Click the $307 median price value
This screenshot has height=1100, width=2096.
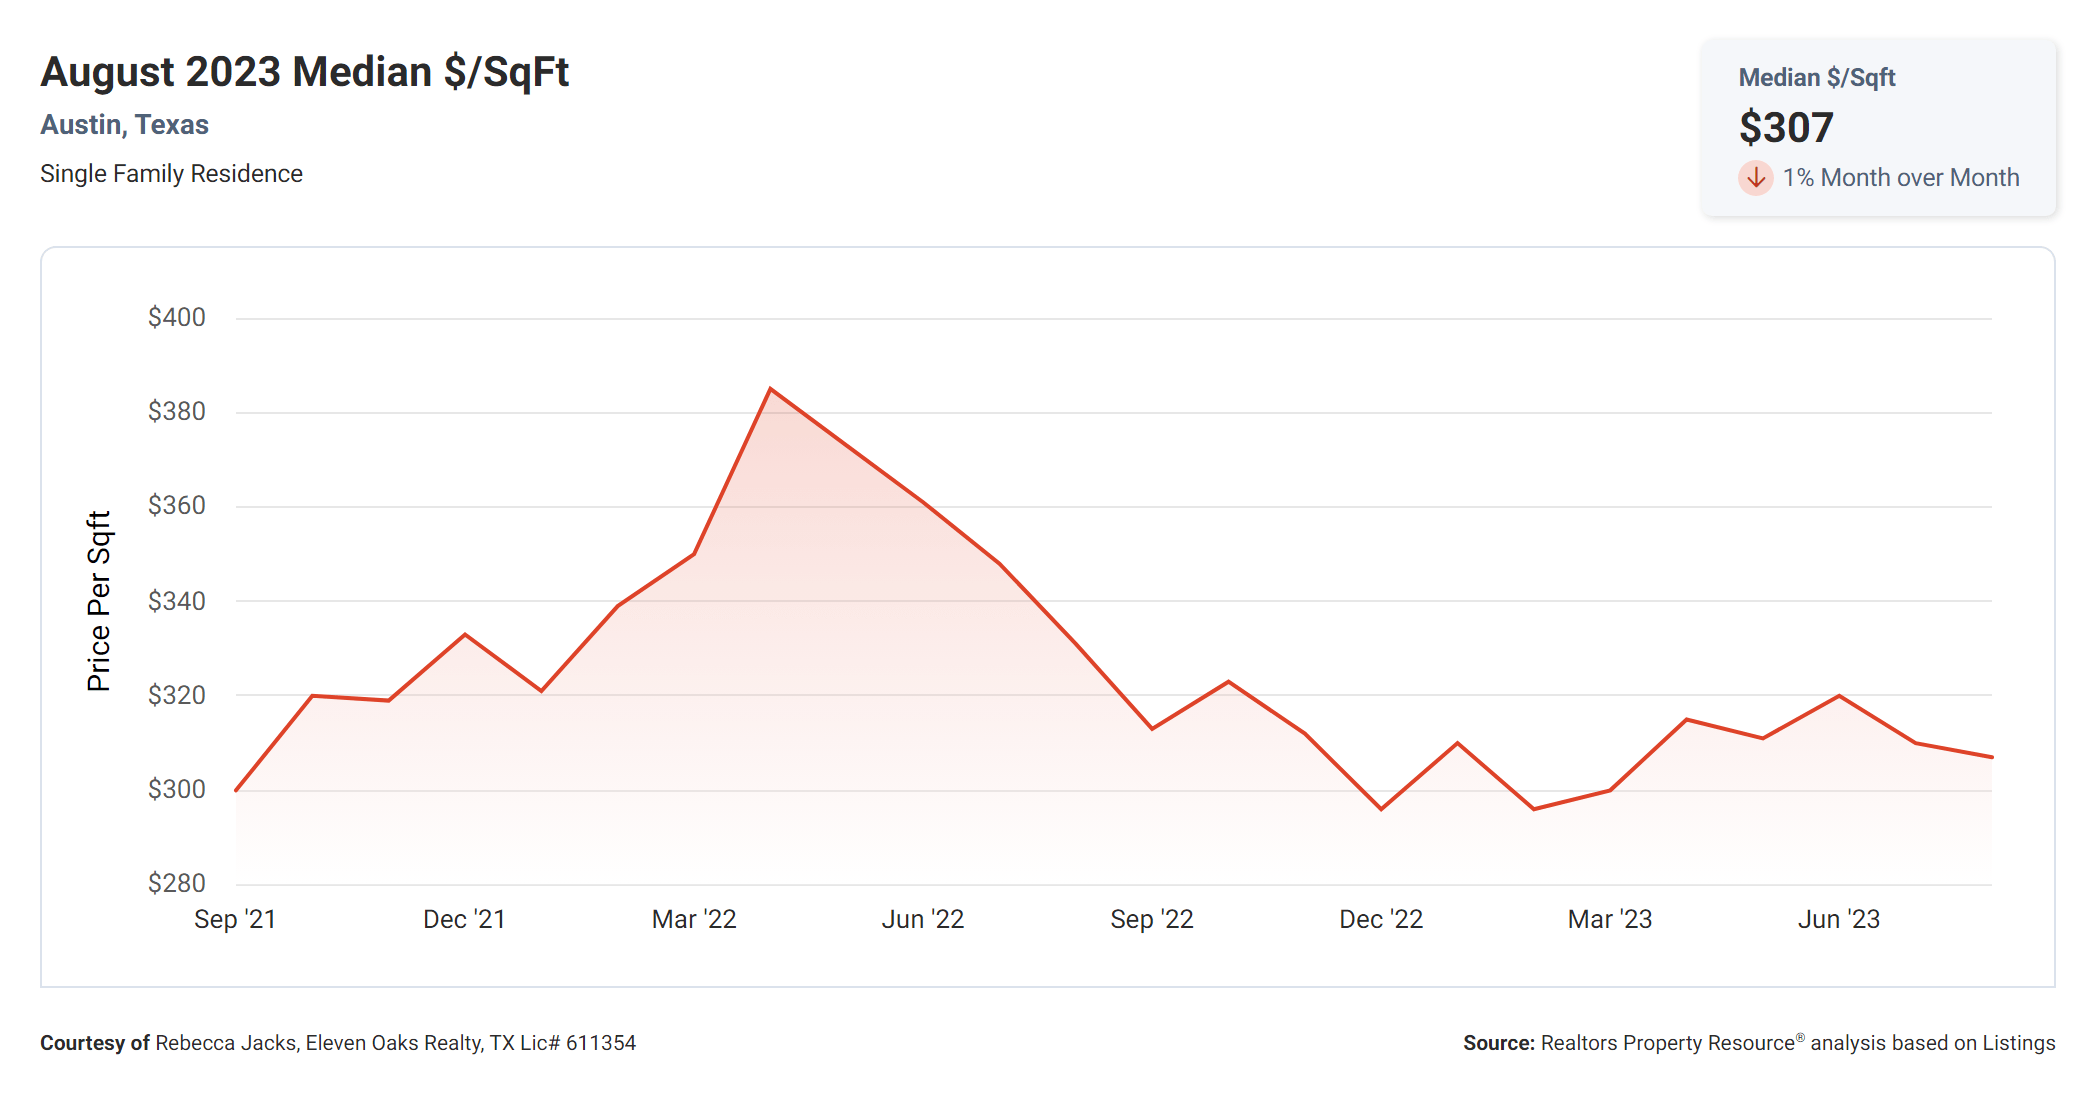[1785, 128]
